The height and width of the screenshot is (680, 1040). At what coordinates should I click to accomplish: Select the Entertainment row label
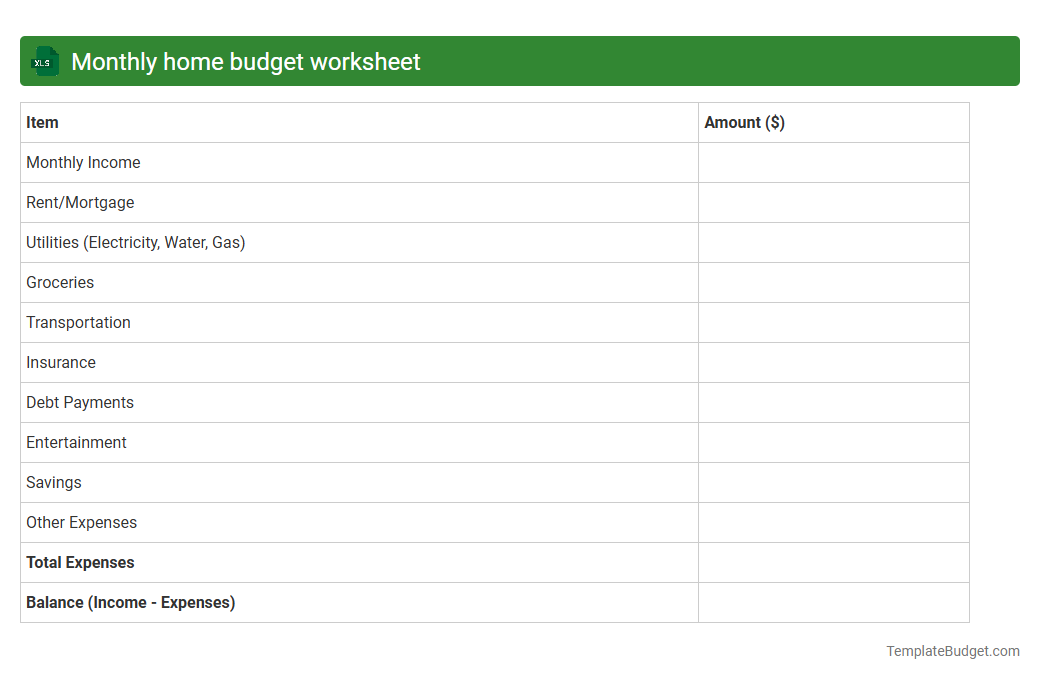[76, 442]
